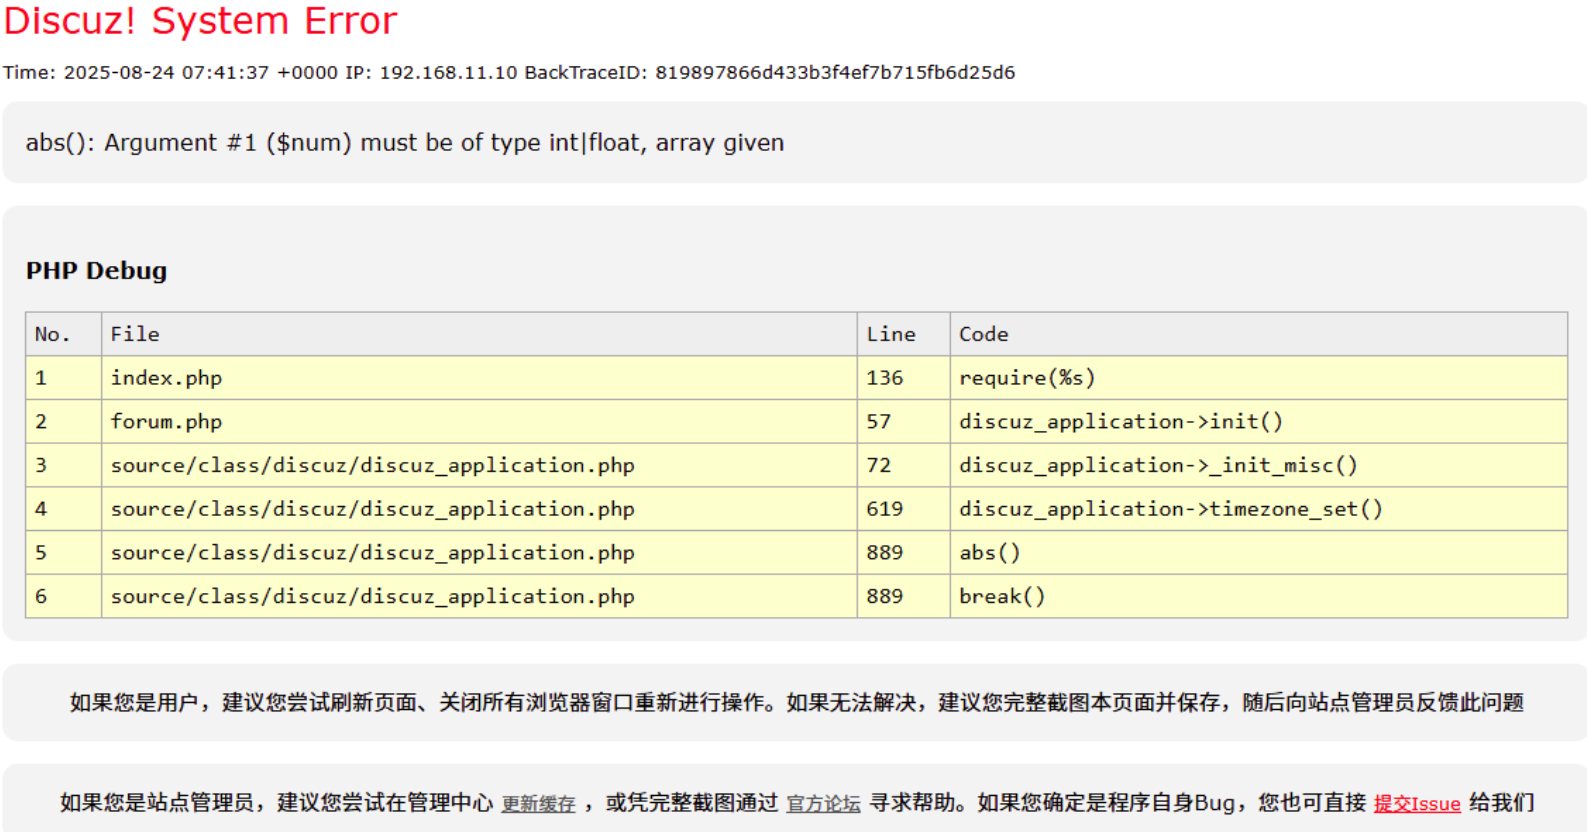Click the Line column header

coord(903,334)
